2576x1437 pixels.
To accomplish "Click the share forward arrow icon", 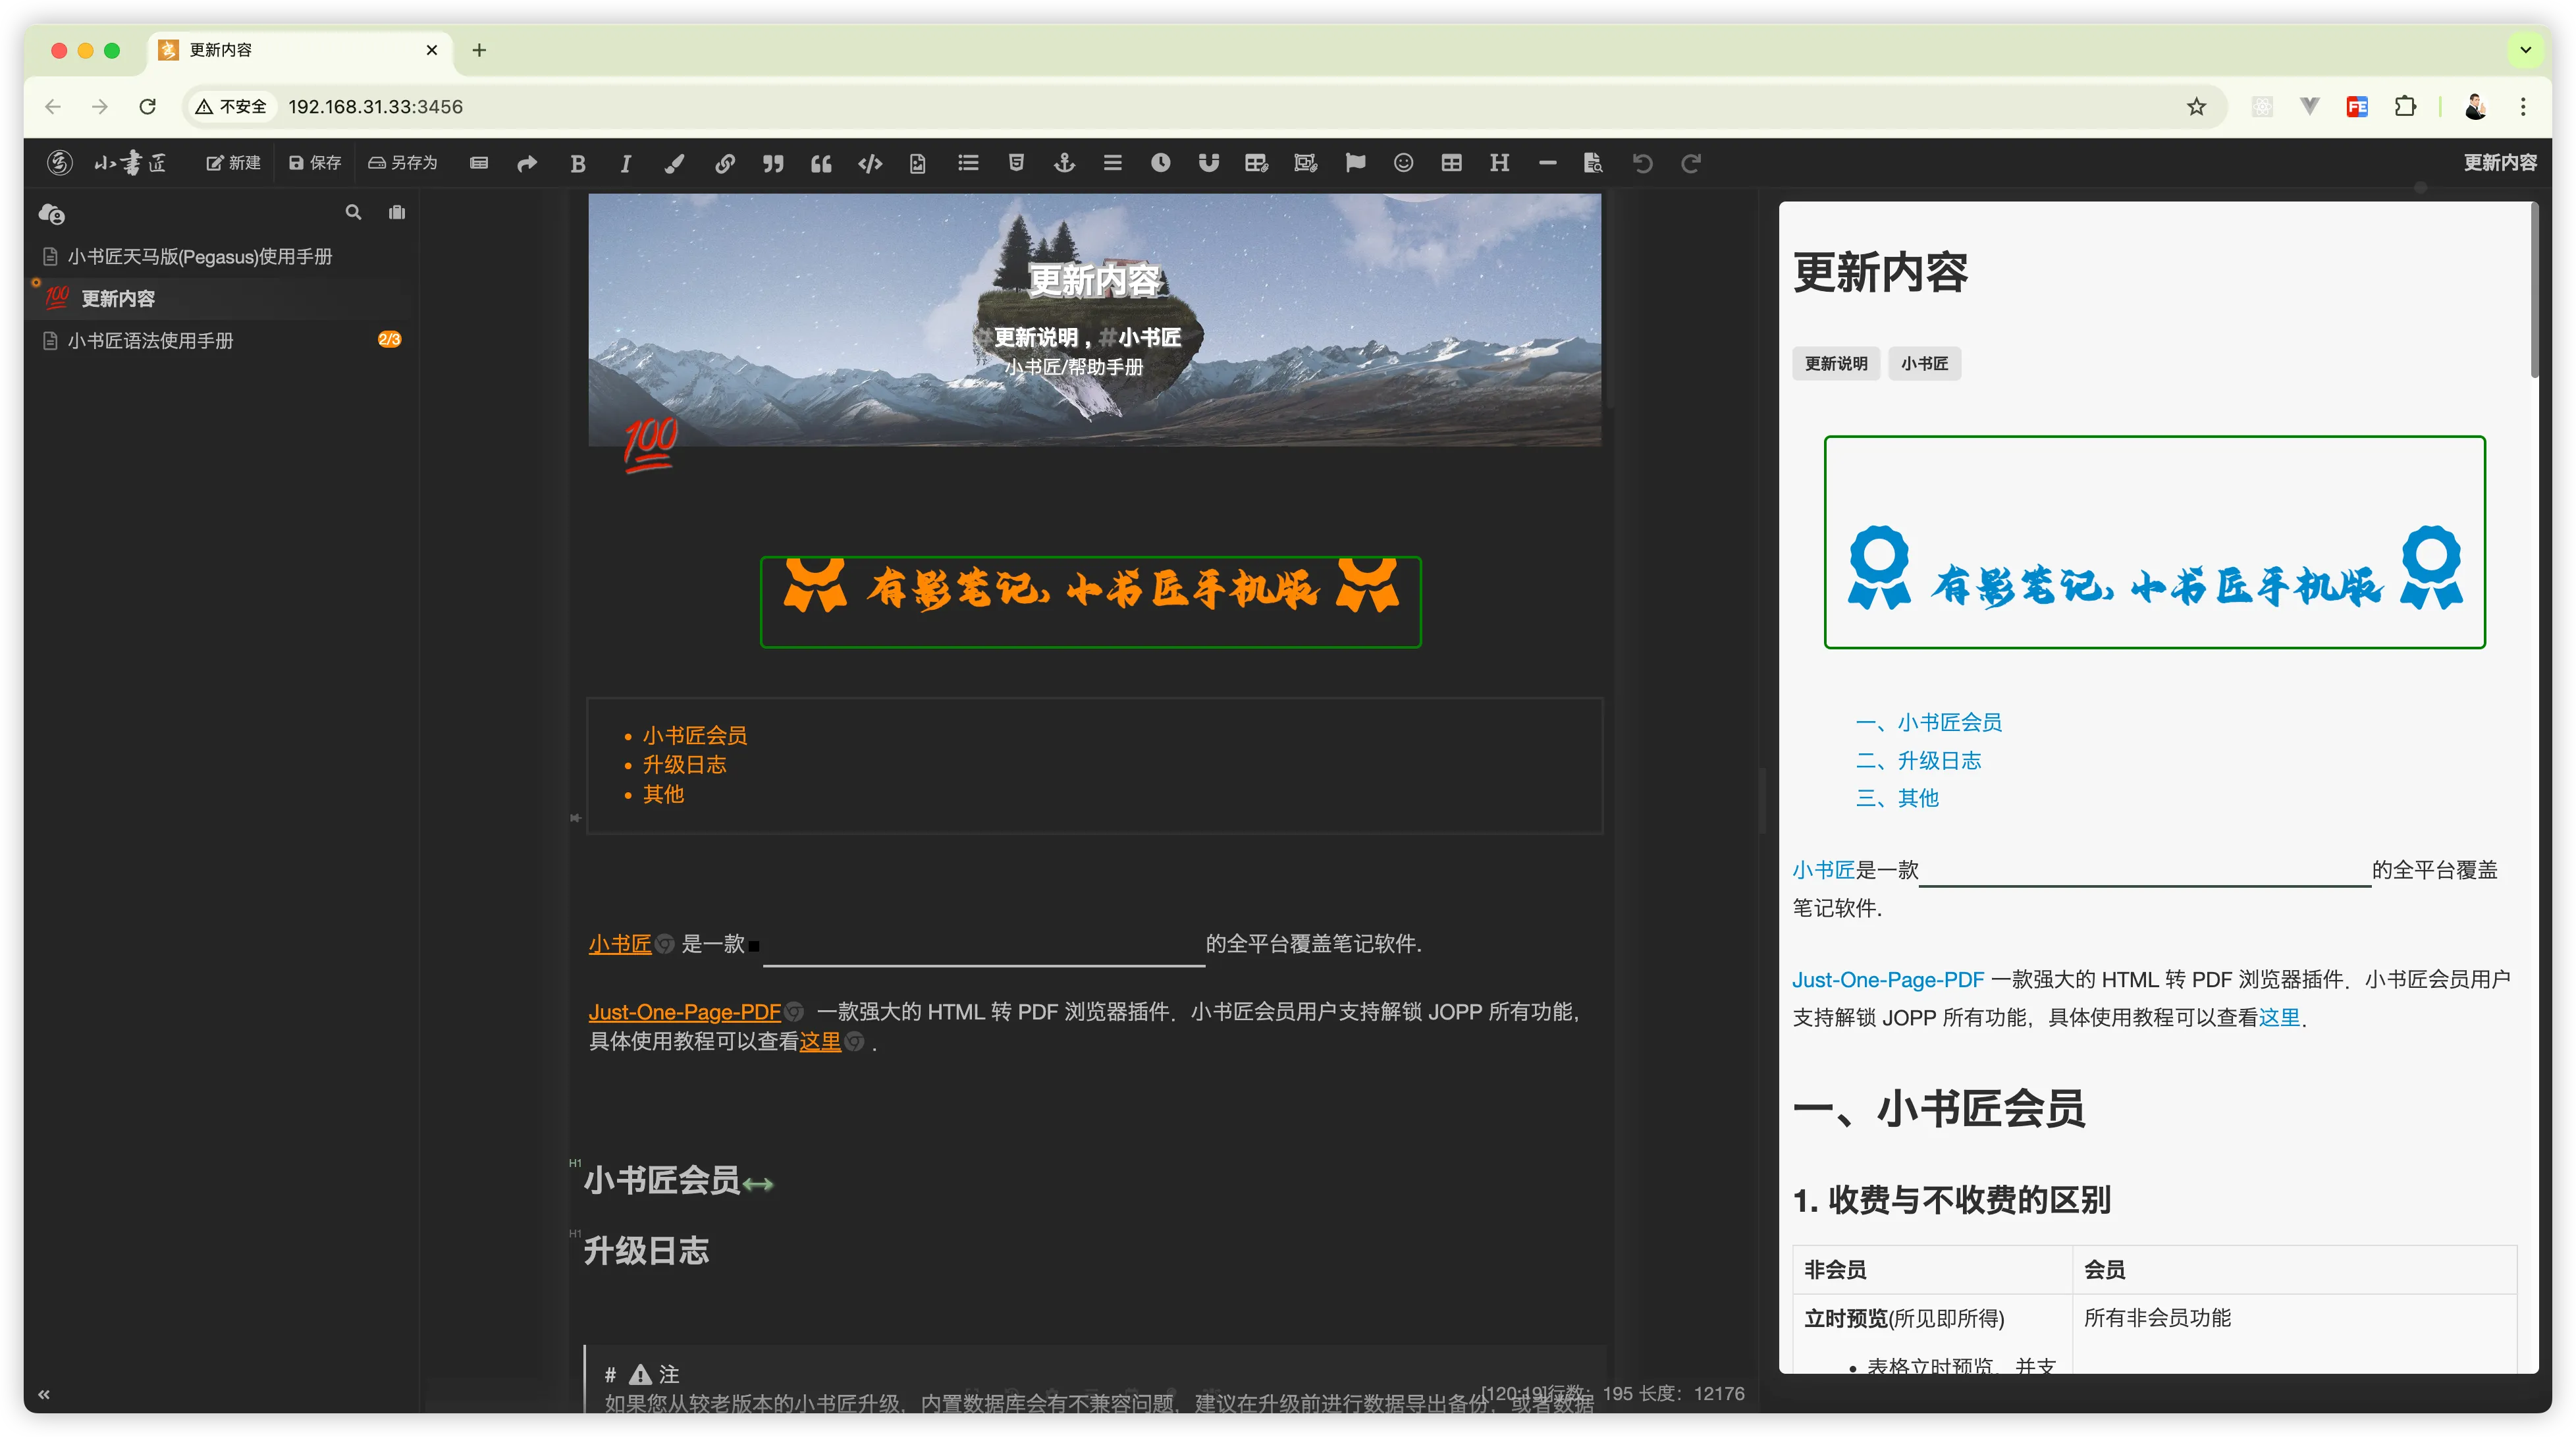I will 527,163.
